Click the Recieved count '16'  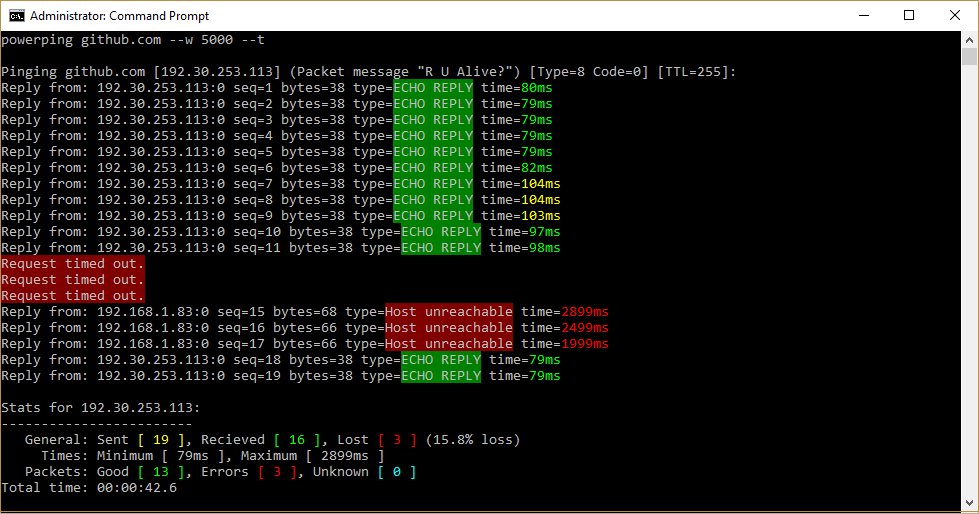click(x=297, y=440)
